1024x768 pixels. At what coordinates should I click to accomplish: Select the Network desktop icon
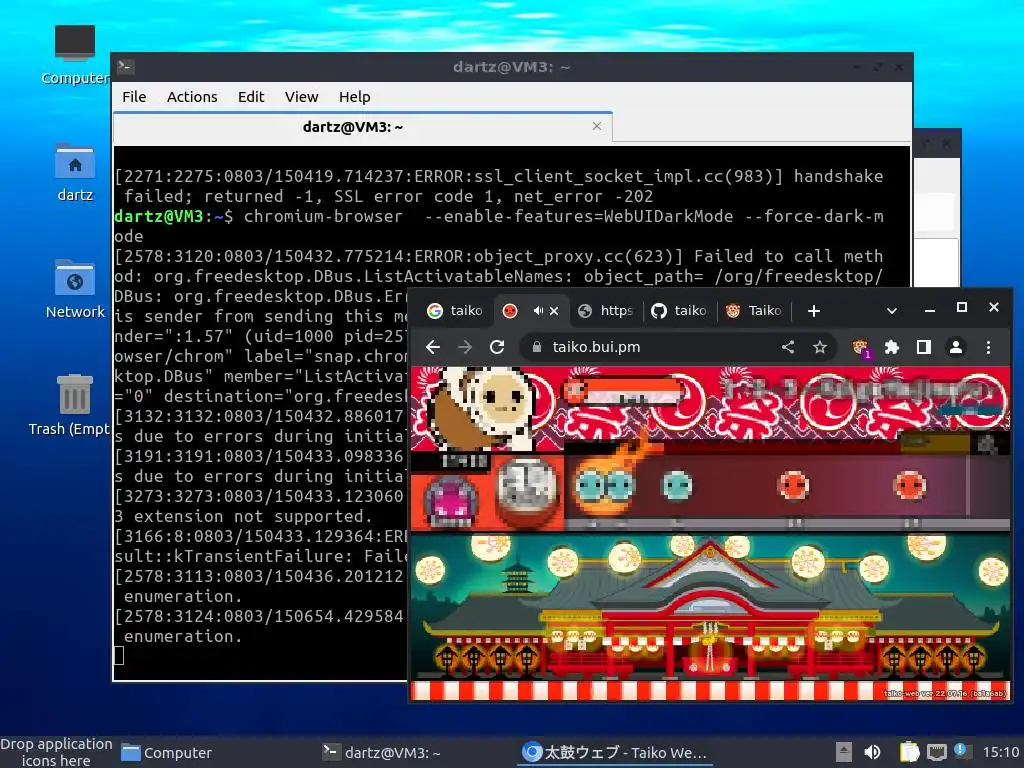(74, 289)
